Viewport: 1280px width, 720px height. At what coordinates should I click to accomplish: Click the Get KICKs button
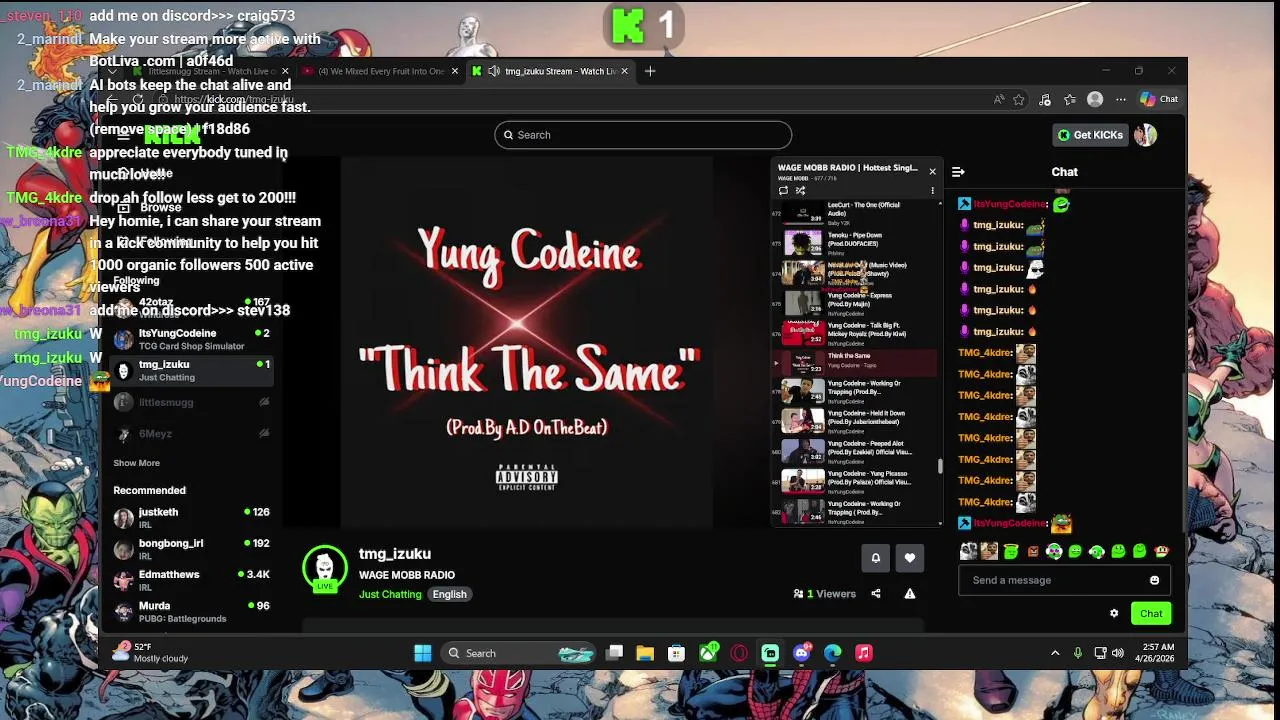point(1091,135)
